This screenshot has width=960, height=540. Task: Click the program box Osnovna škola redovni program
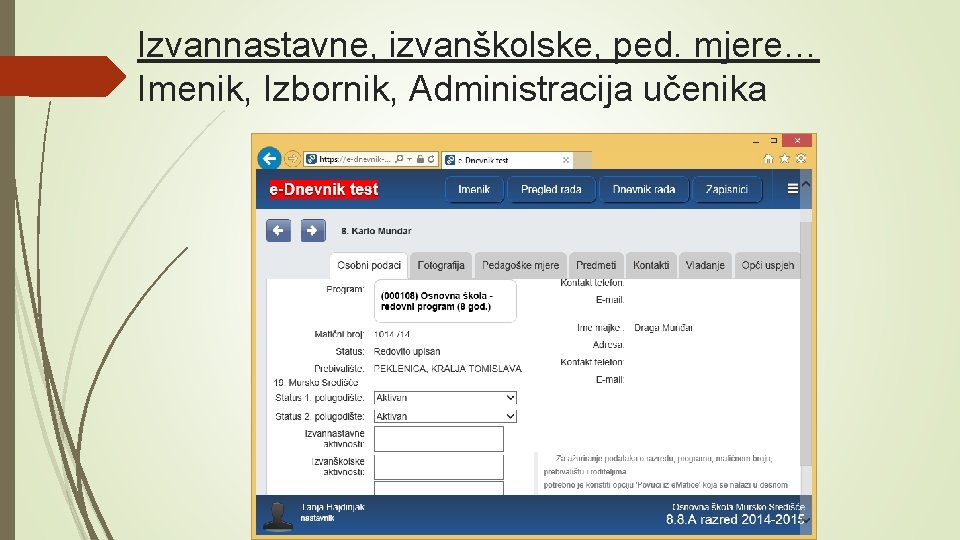click(x=445, y=301)
